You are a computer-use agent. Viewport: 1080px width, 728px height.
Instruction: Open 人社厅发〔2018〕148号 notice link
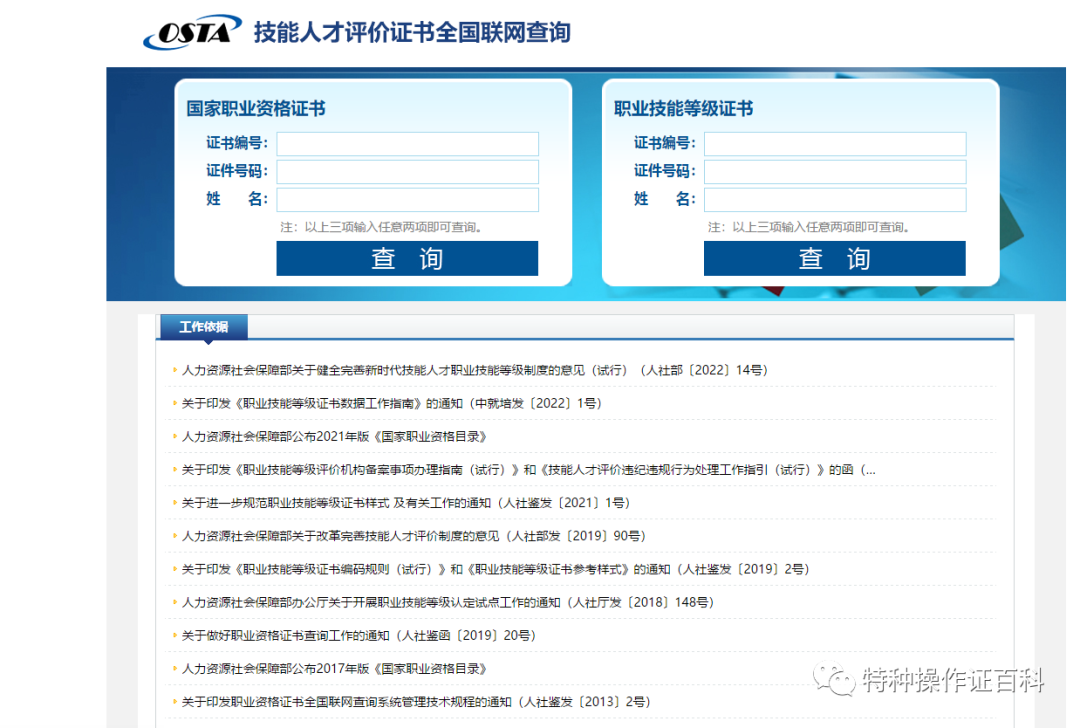[448, 602]
